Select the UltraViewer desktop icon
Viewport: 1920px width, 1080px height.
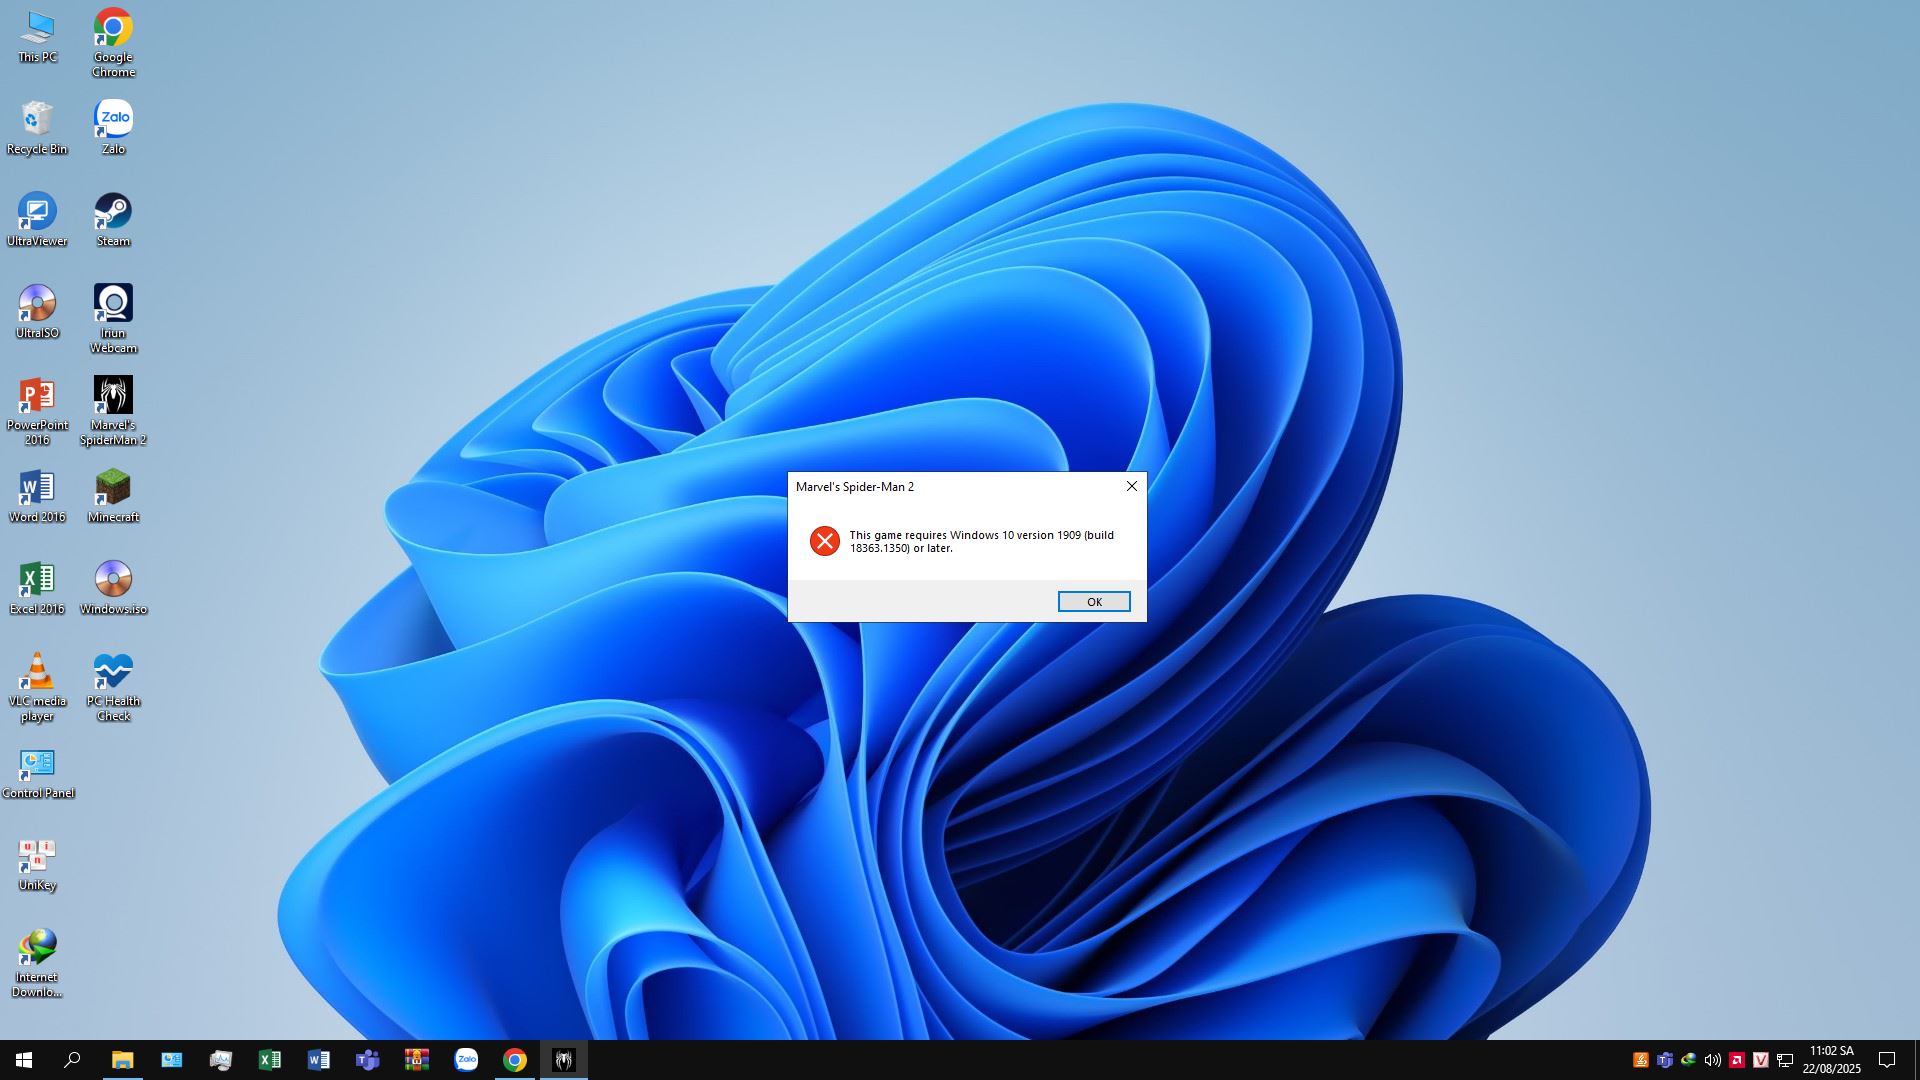[x=37, y=213]
